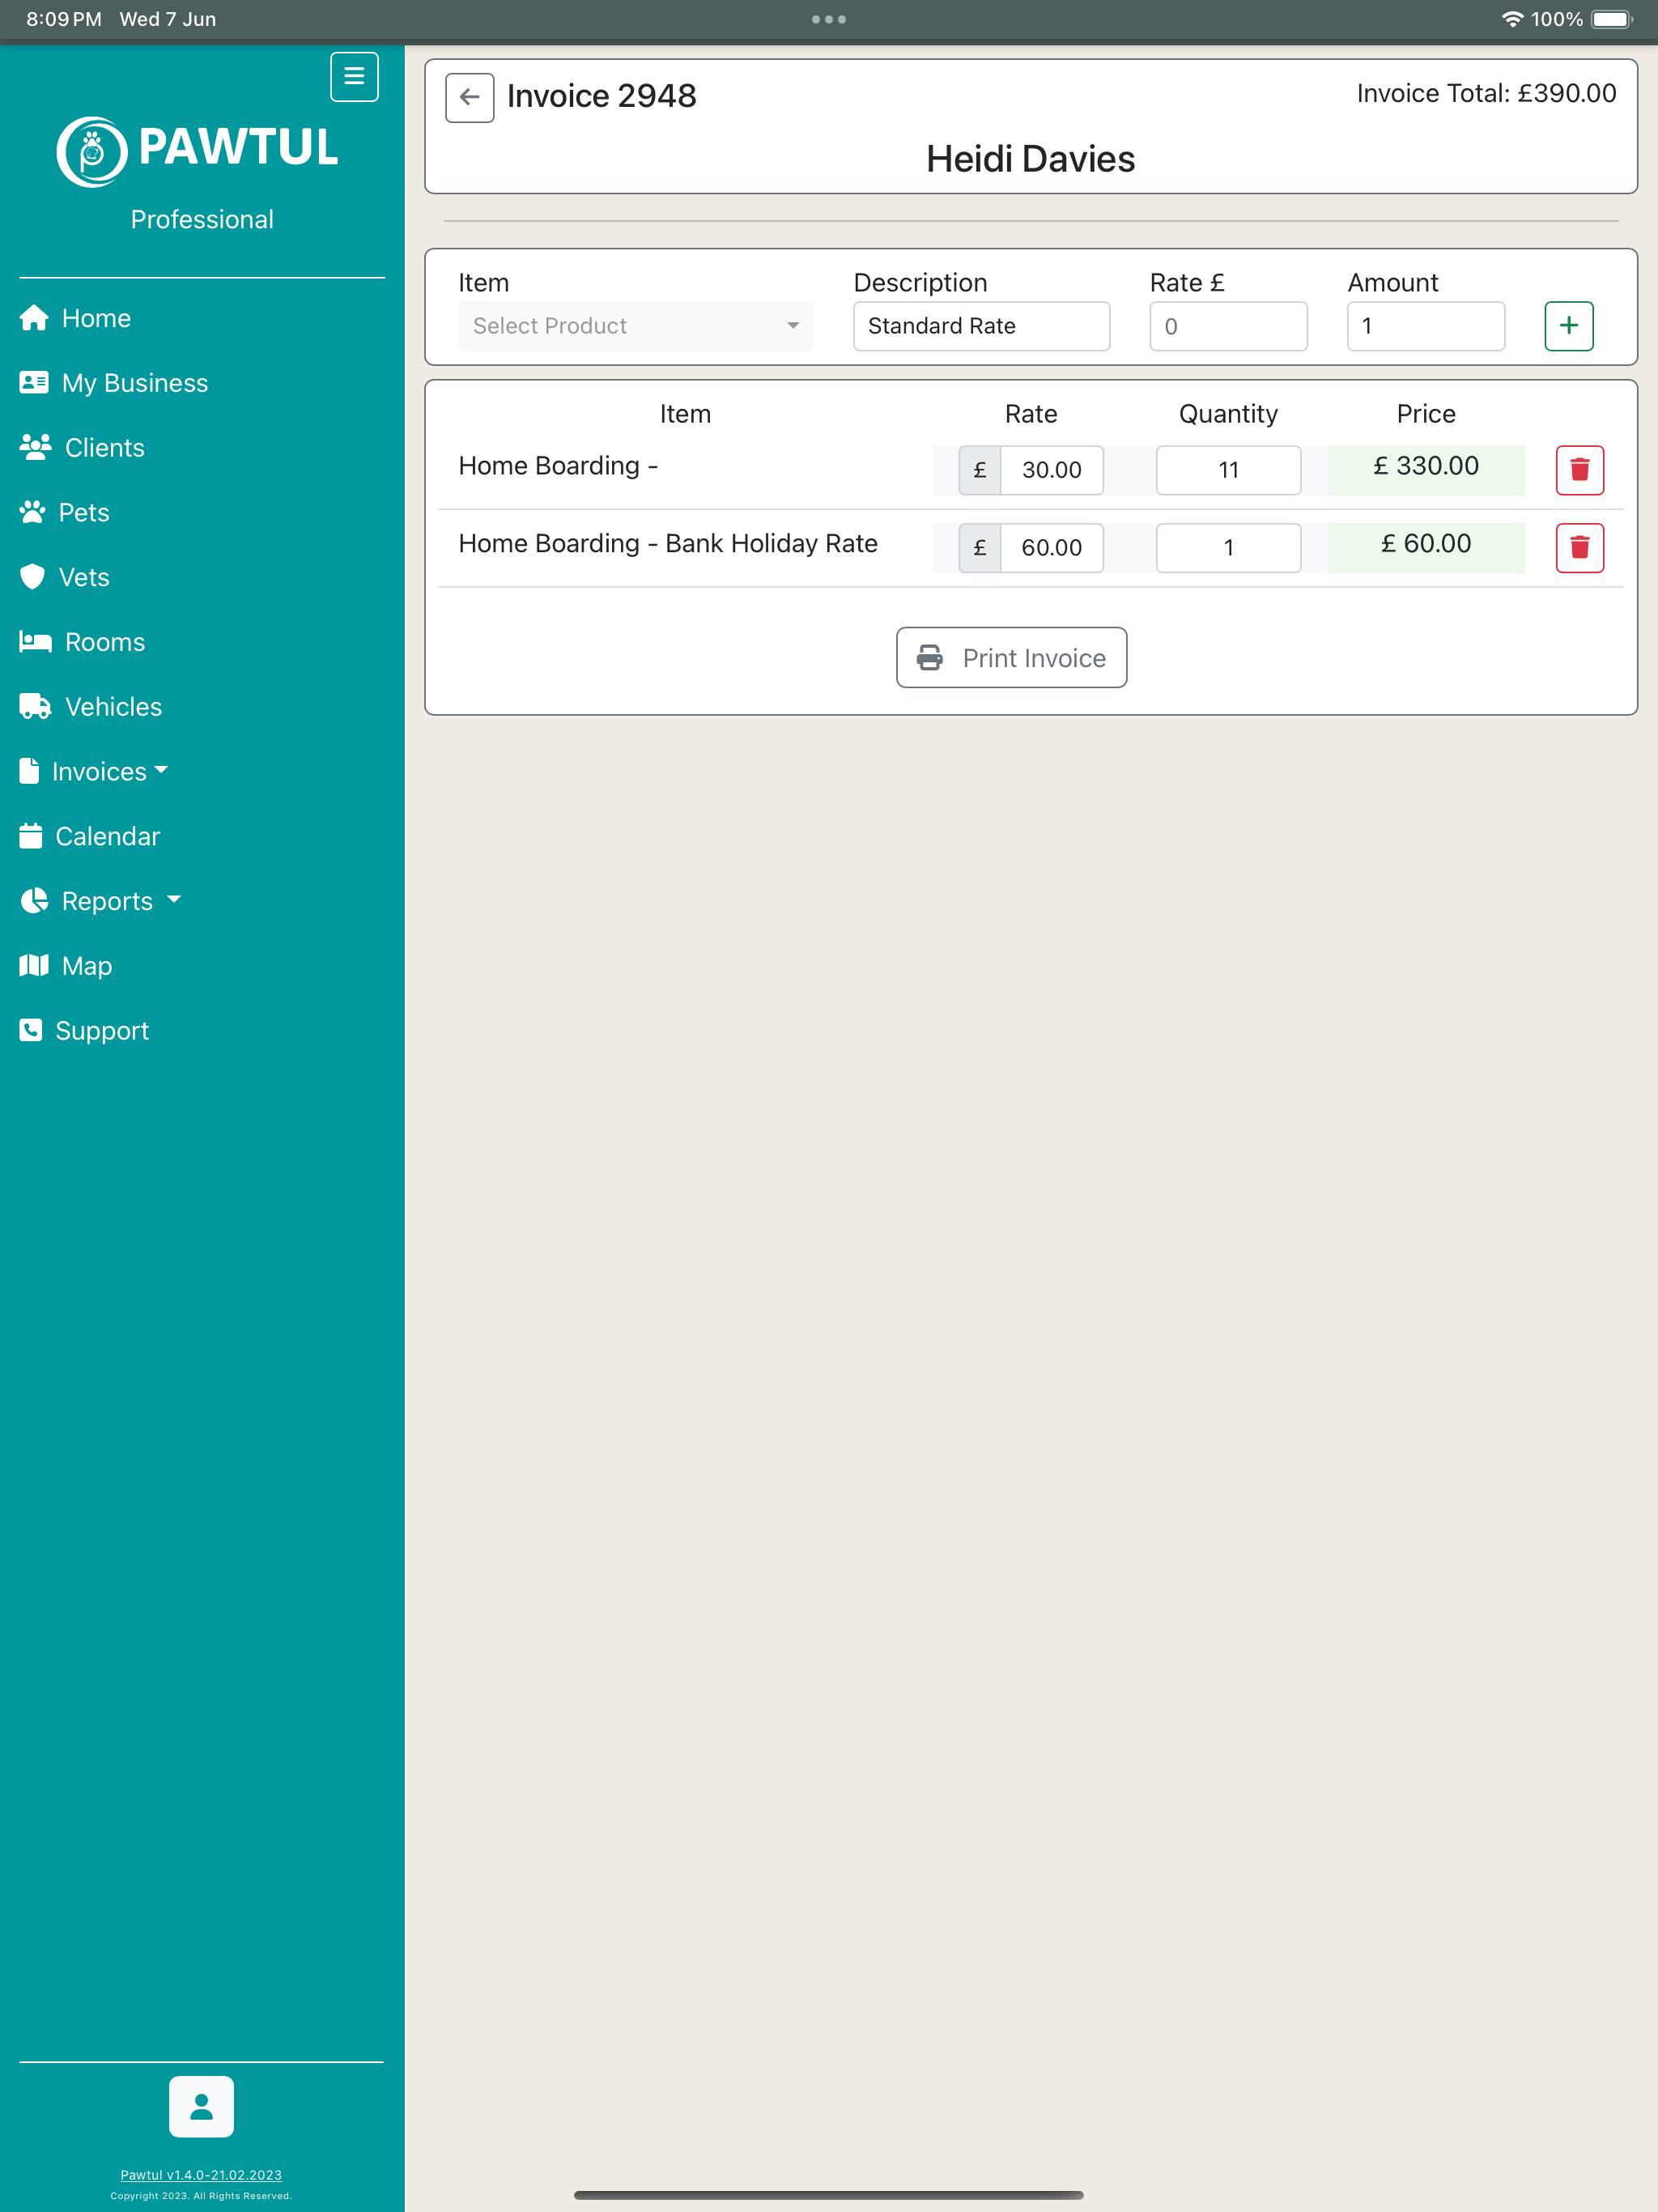
Task: Delete the Bank Holiday Rate row
Action: pyautogui.click(x=1579, y=548)
